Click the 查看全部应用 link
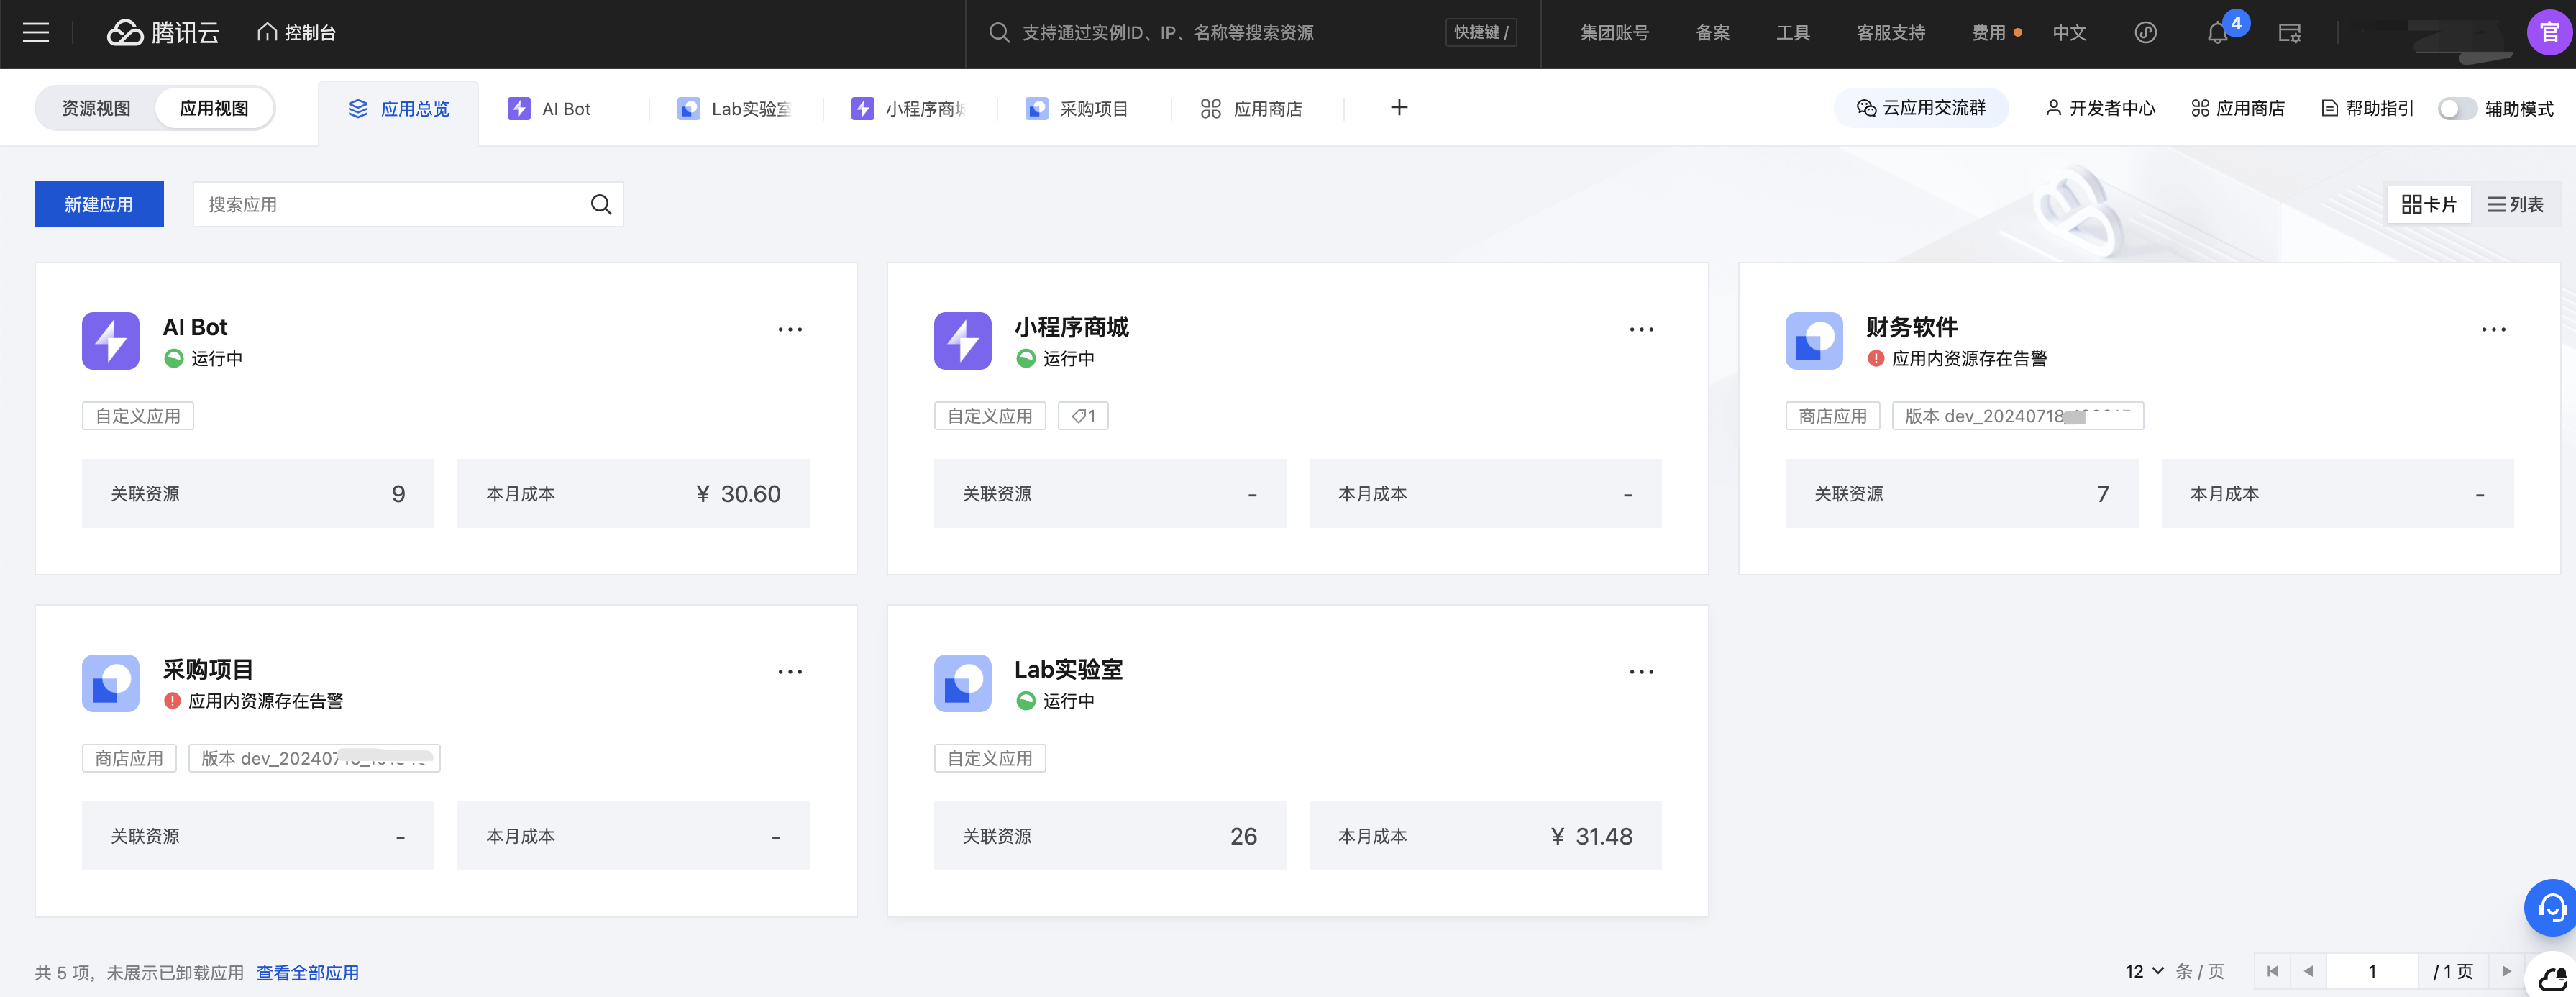The image size is (2576, 997). pos(307,972)
